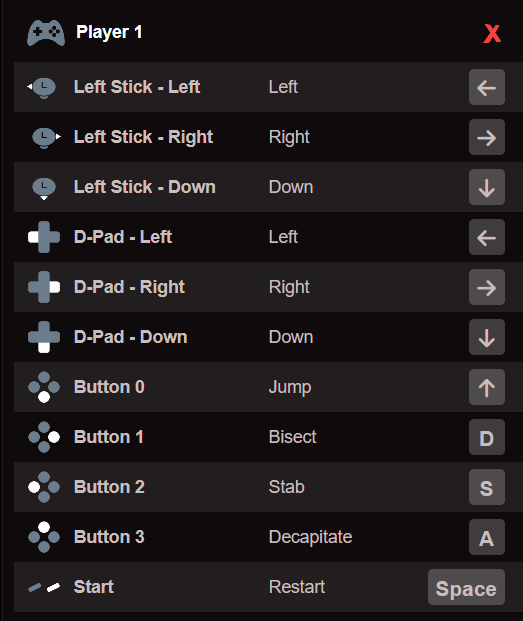Select the D-Pad - Down icon
The width and height of the screenshot is (523, 621).
(44, 337)
